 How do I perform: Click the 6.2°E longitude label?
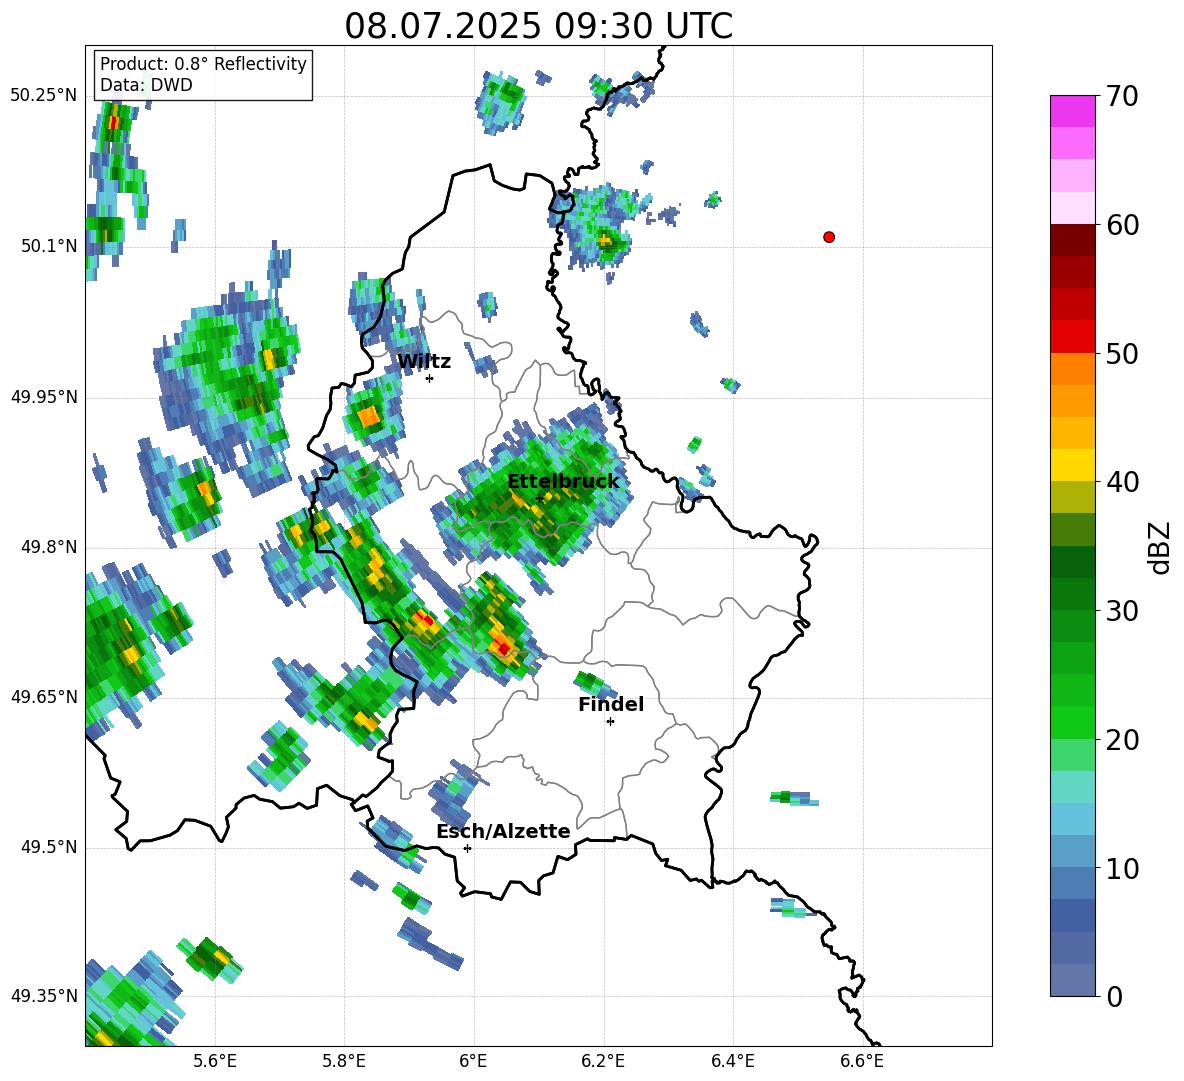(603, 1061)
